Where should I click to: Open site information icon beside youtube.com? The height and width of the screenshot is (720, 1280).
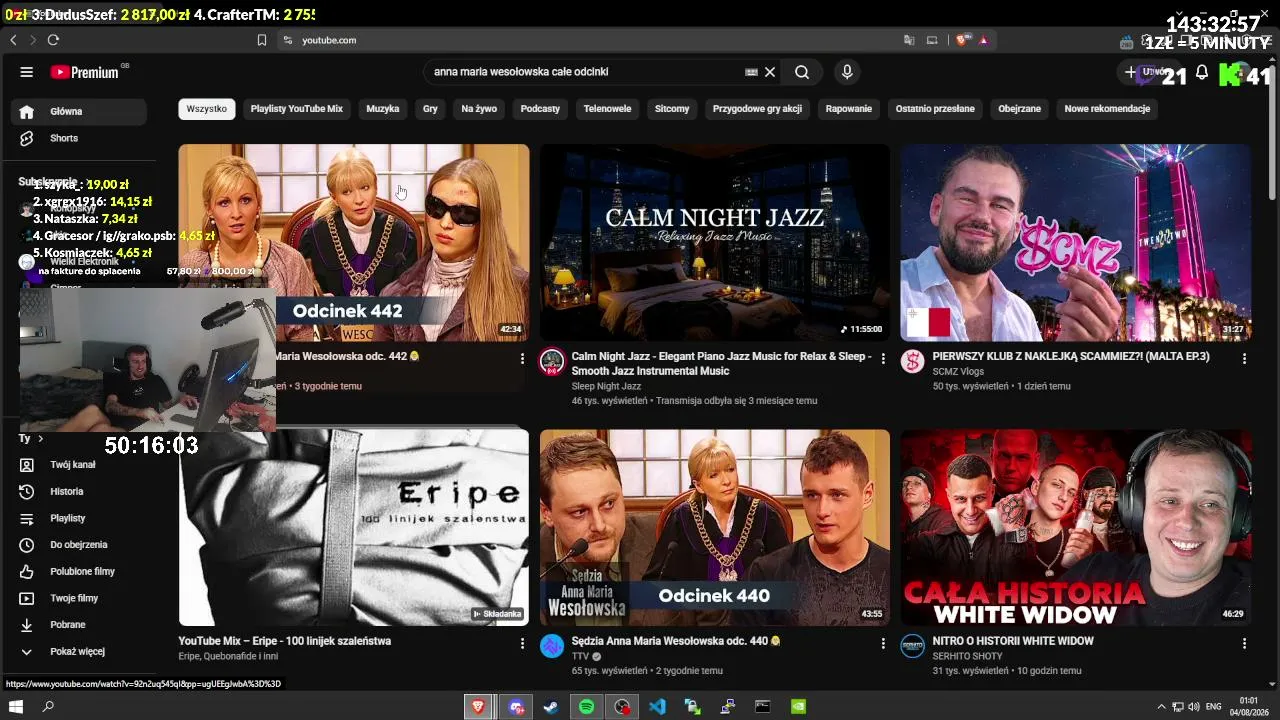(288, 40)
